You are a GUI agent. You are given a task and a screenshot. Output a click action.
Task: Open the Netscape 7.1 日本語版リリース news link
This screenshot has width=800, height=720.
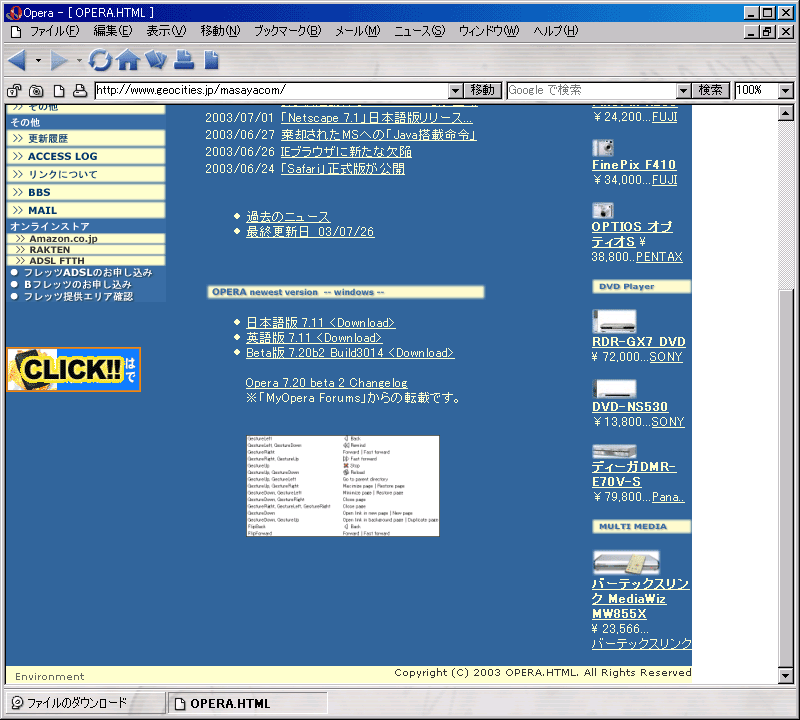377,118
